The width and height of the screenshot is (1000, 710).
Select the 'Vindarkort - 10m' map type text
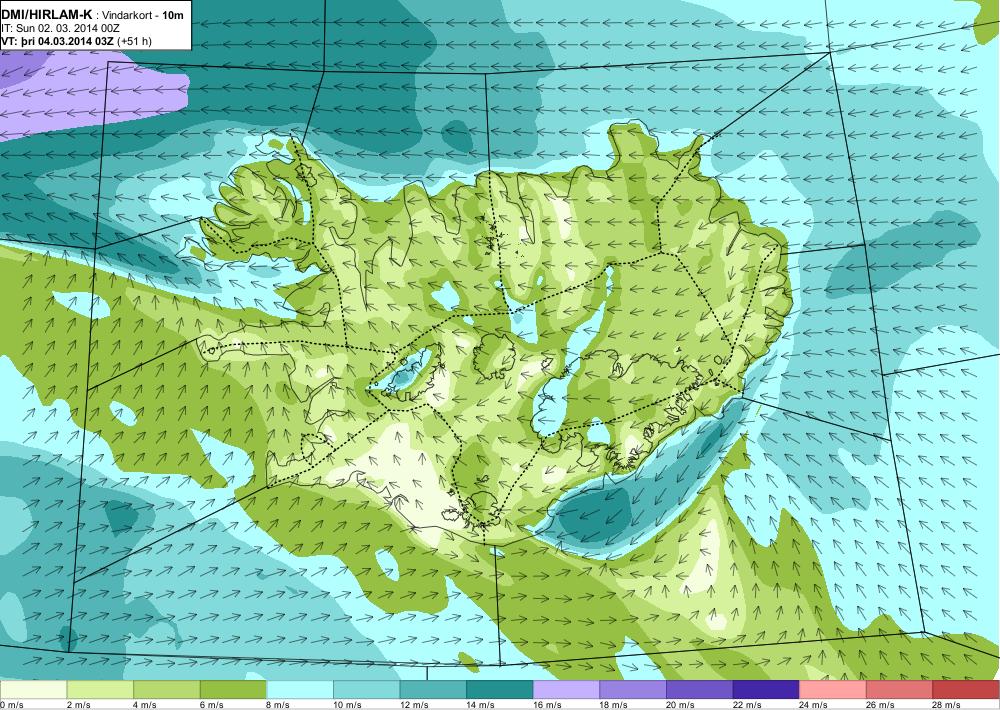(x=143, y=15)
